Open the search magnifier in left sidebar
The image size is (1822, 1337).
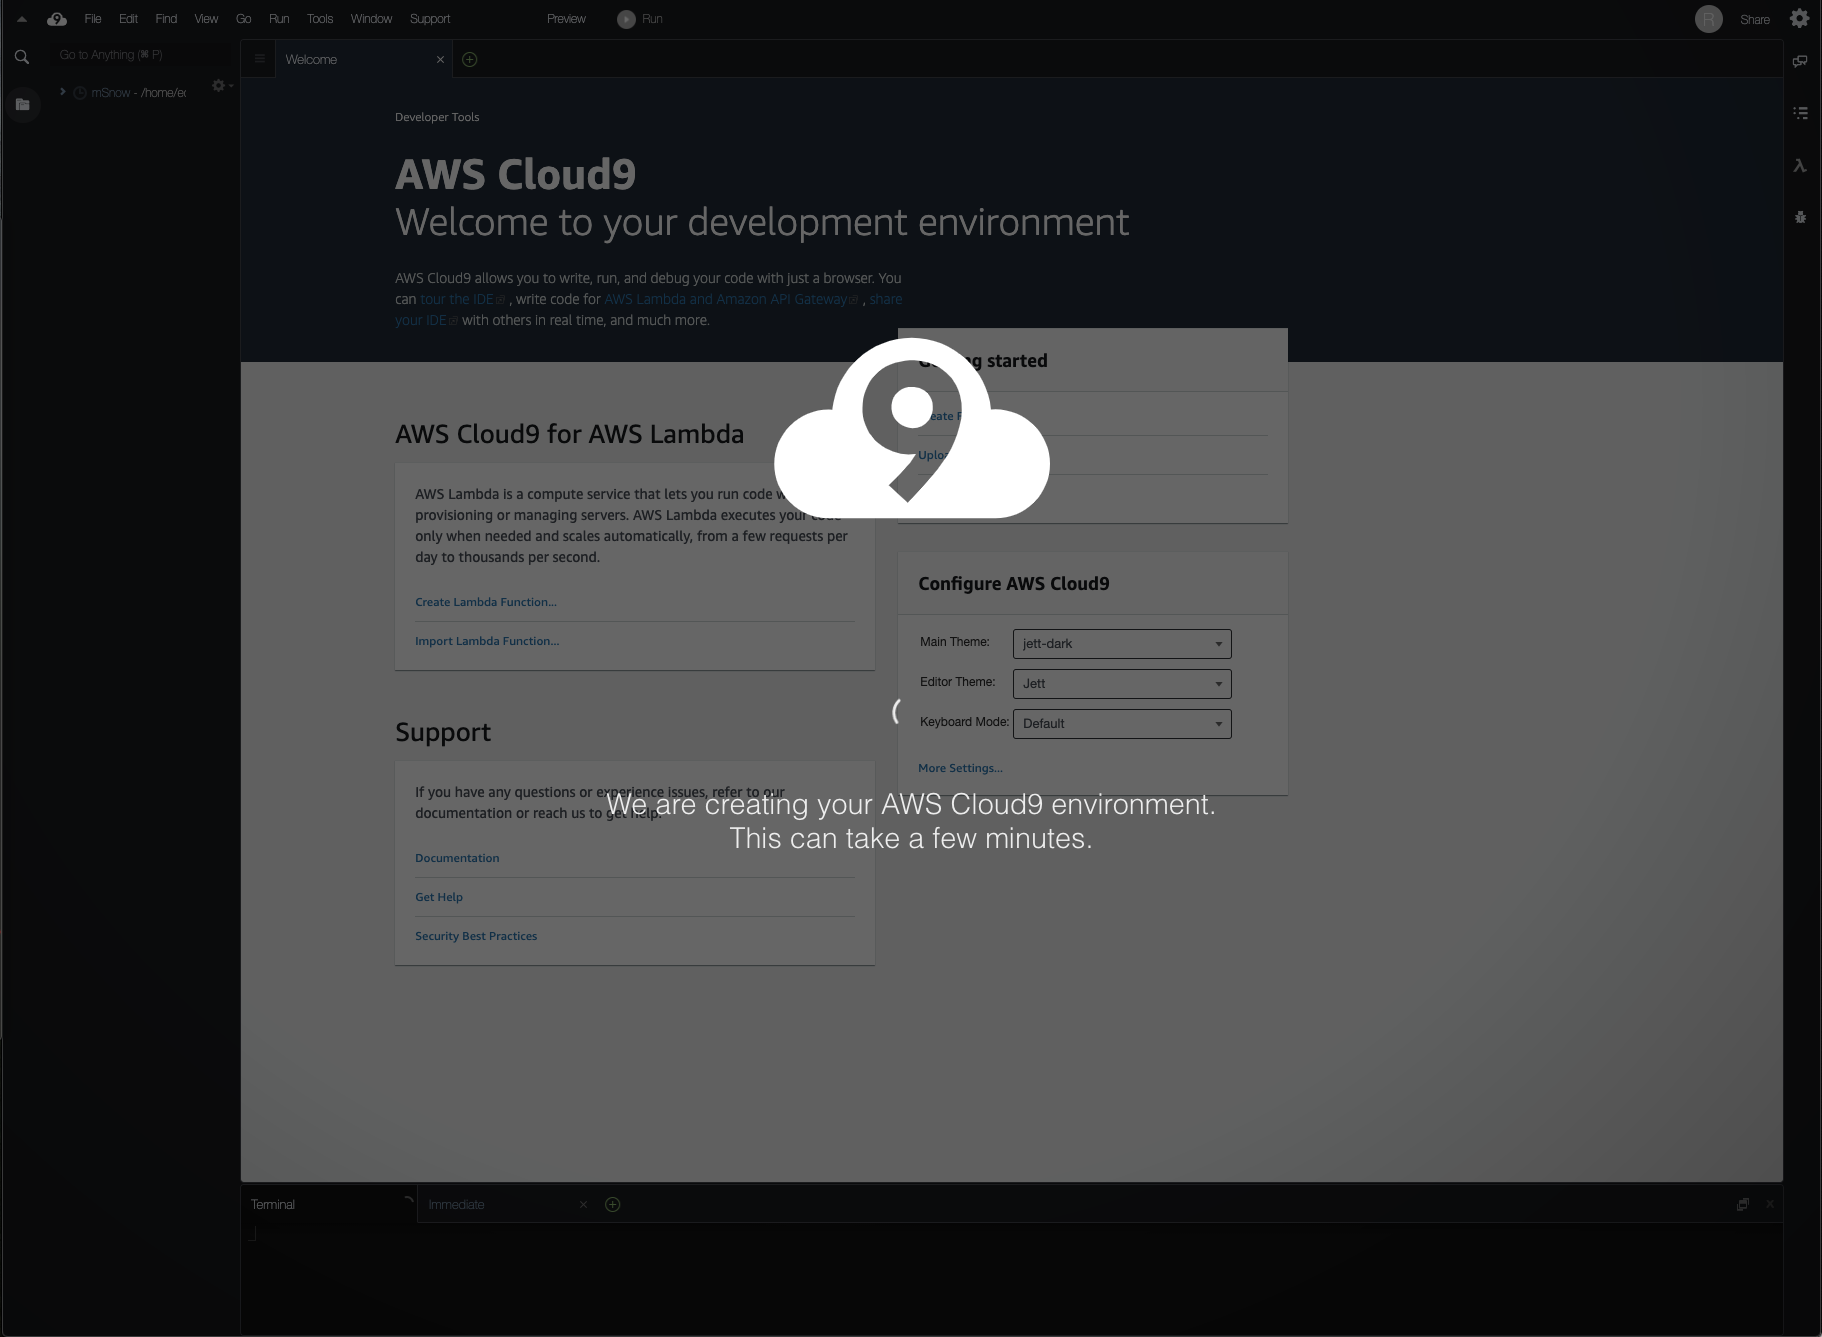[x=22, y=57]
